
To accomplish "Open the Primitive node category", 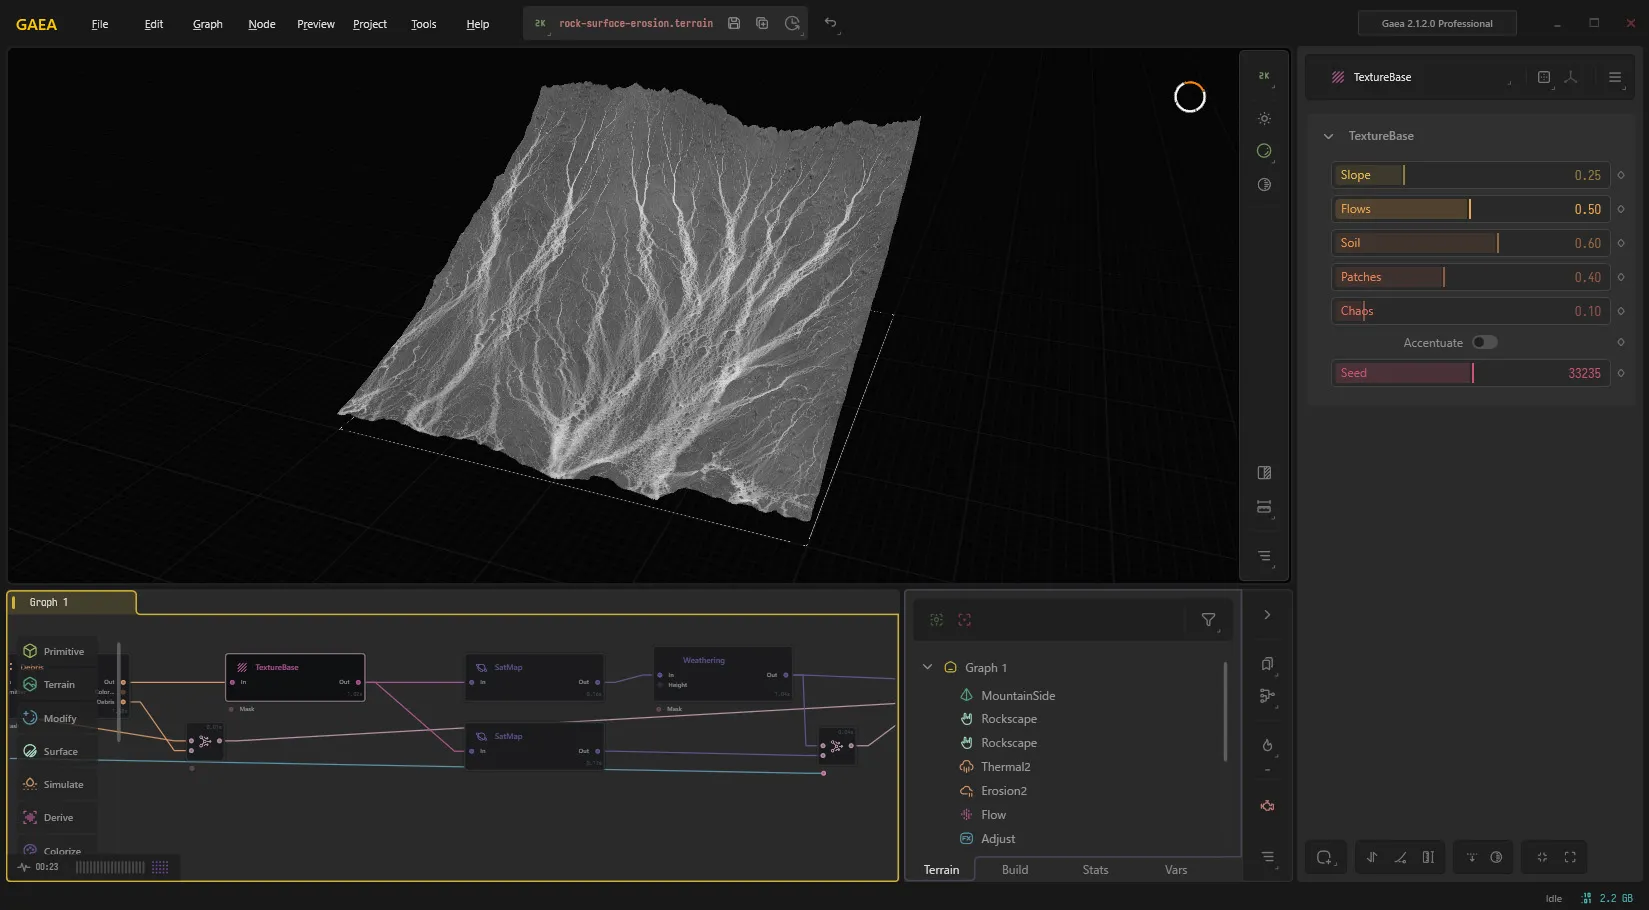I will pyautogui.click(x=54, y=651).
